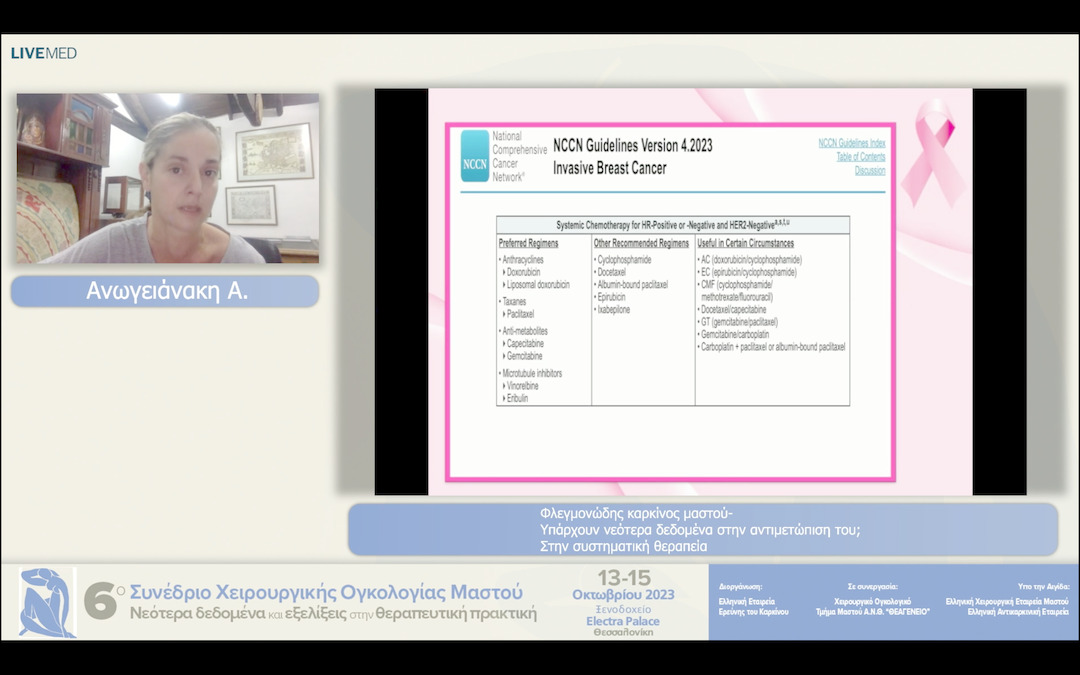Click the blue figure conference logo
Screen dimensions: 1080x675
point(47,602)
